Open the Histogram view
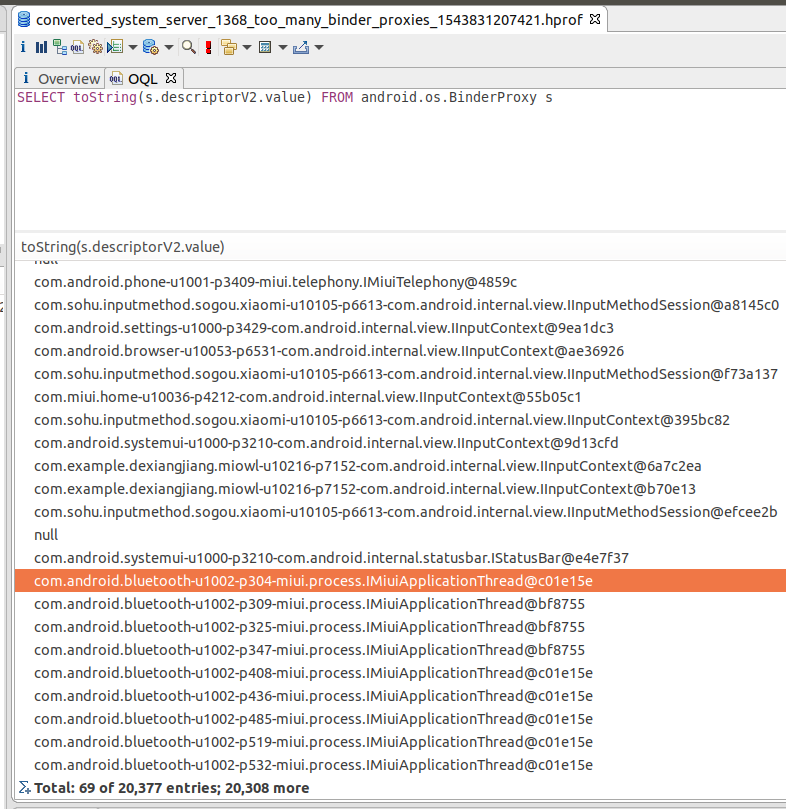786x809 pixels. [x=41, y=47]
